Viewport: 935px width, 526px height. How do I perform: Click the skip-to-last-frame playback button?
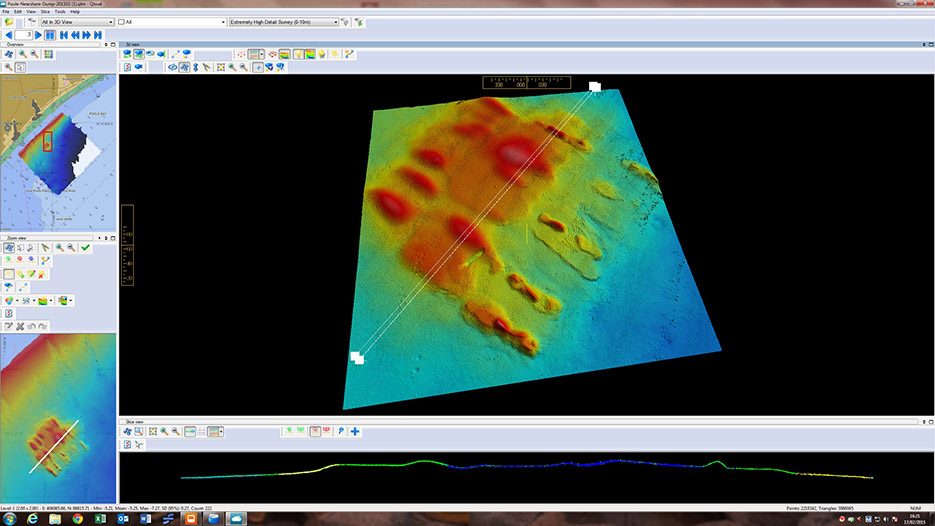coord(98,35)
